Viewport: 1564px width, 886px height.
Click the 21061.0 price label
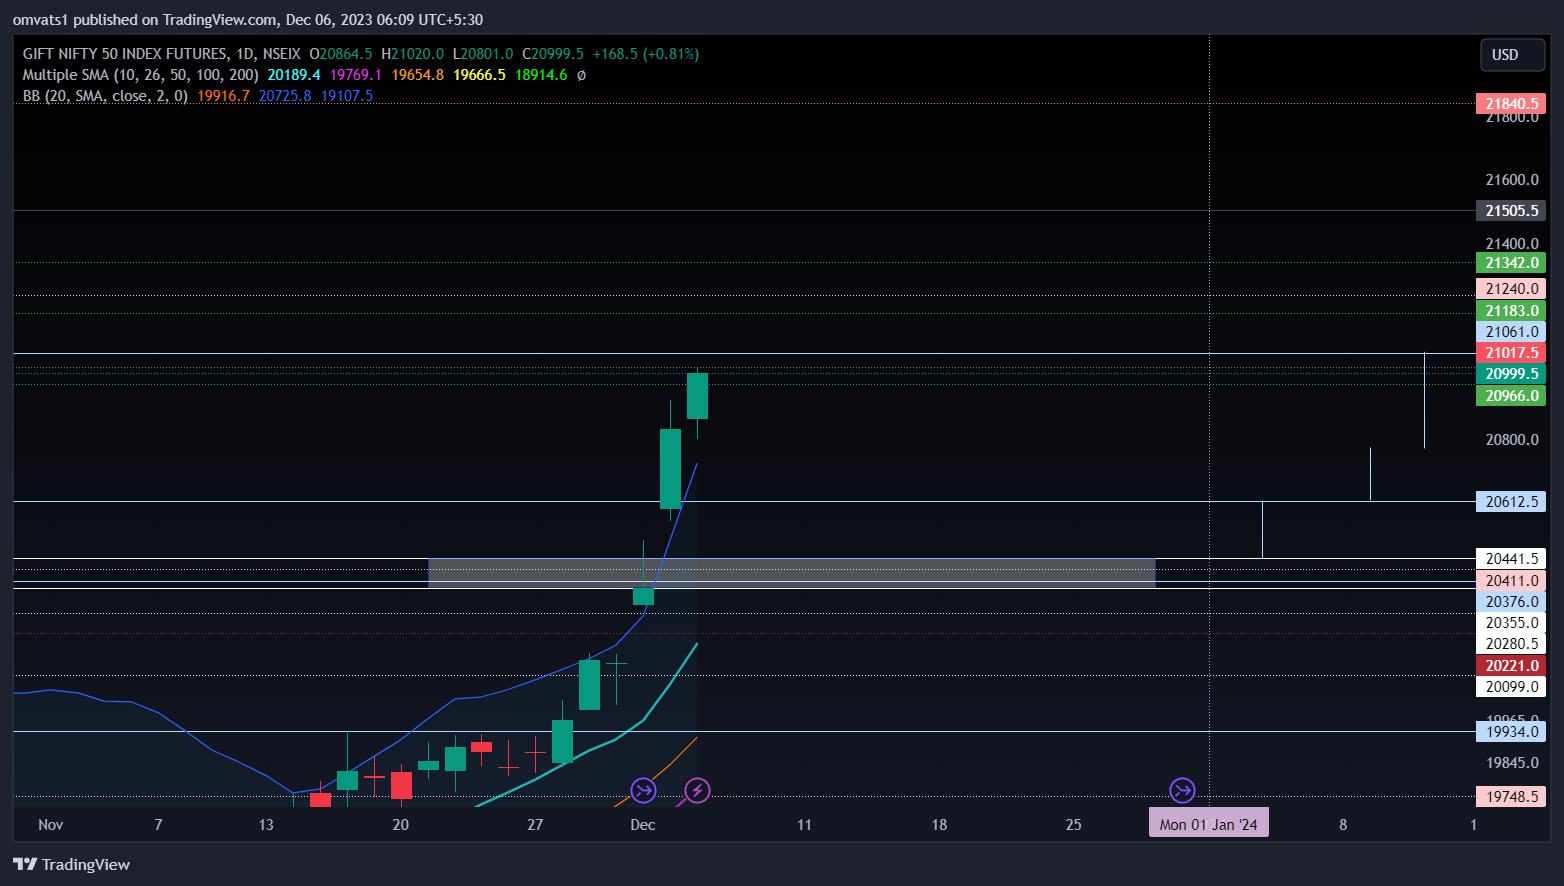[x=1511, y=332]
